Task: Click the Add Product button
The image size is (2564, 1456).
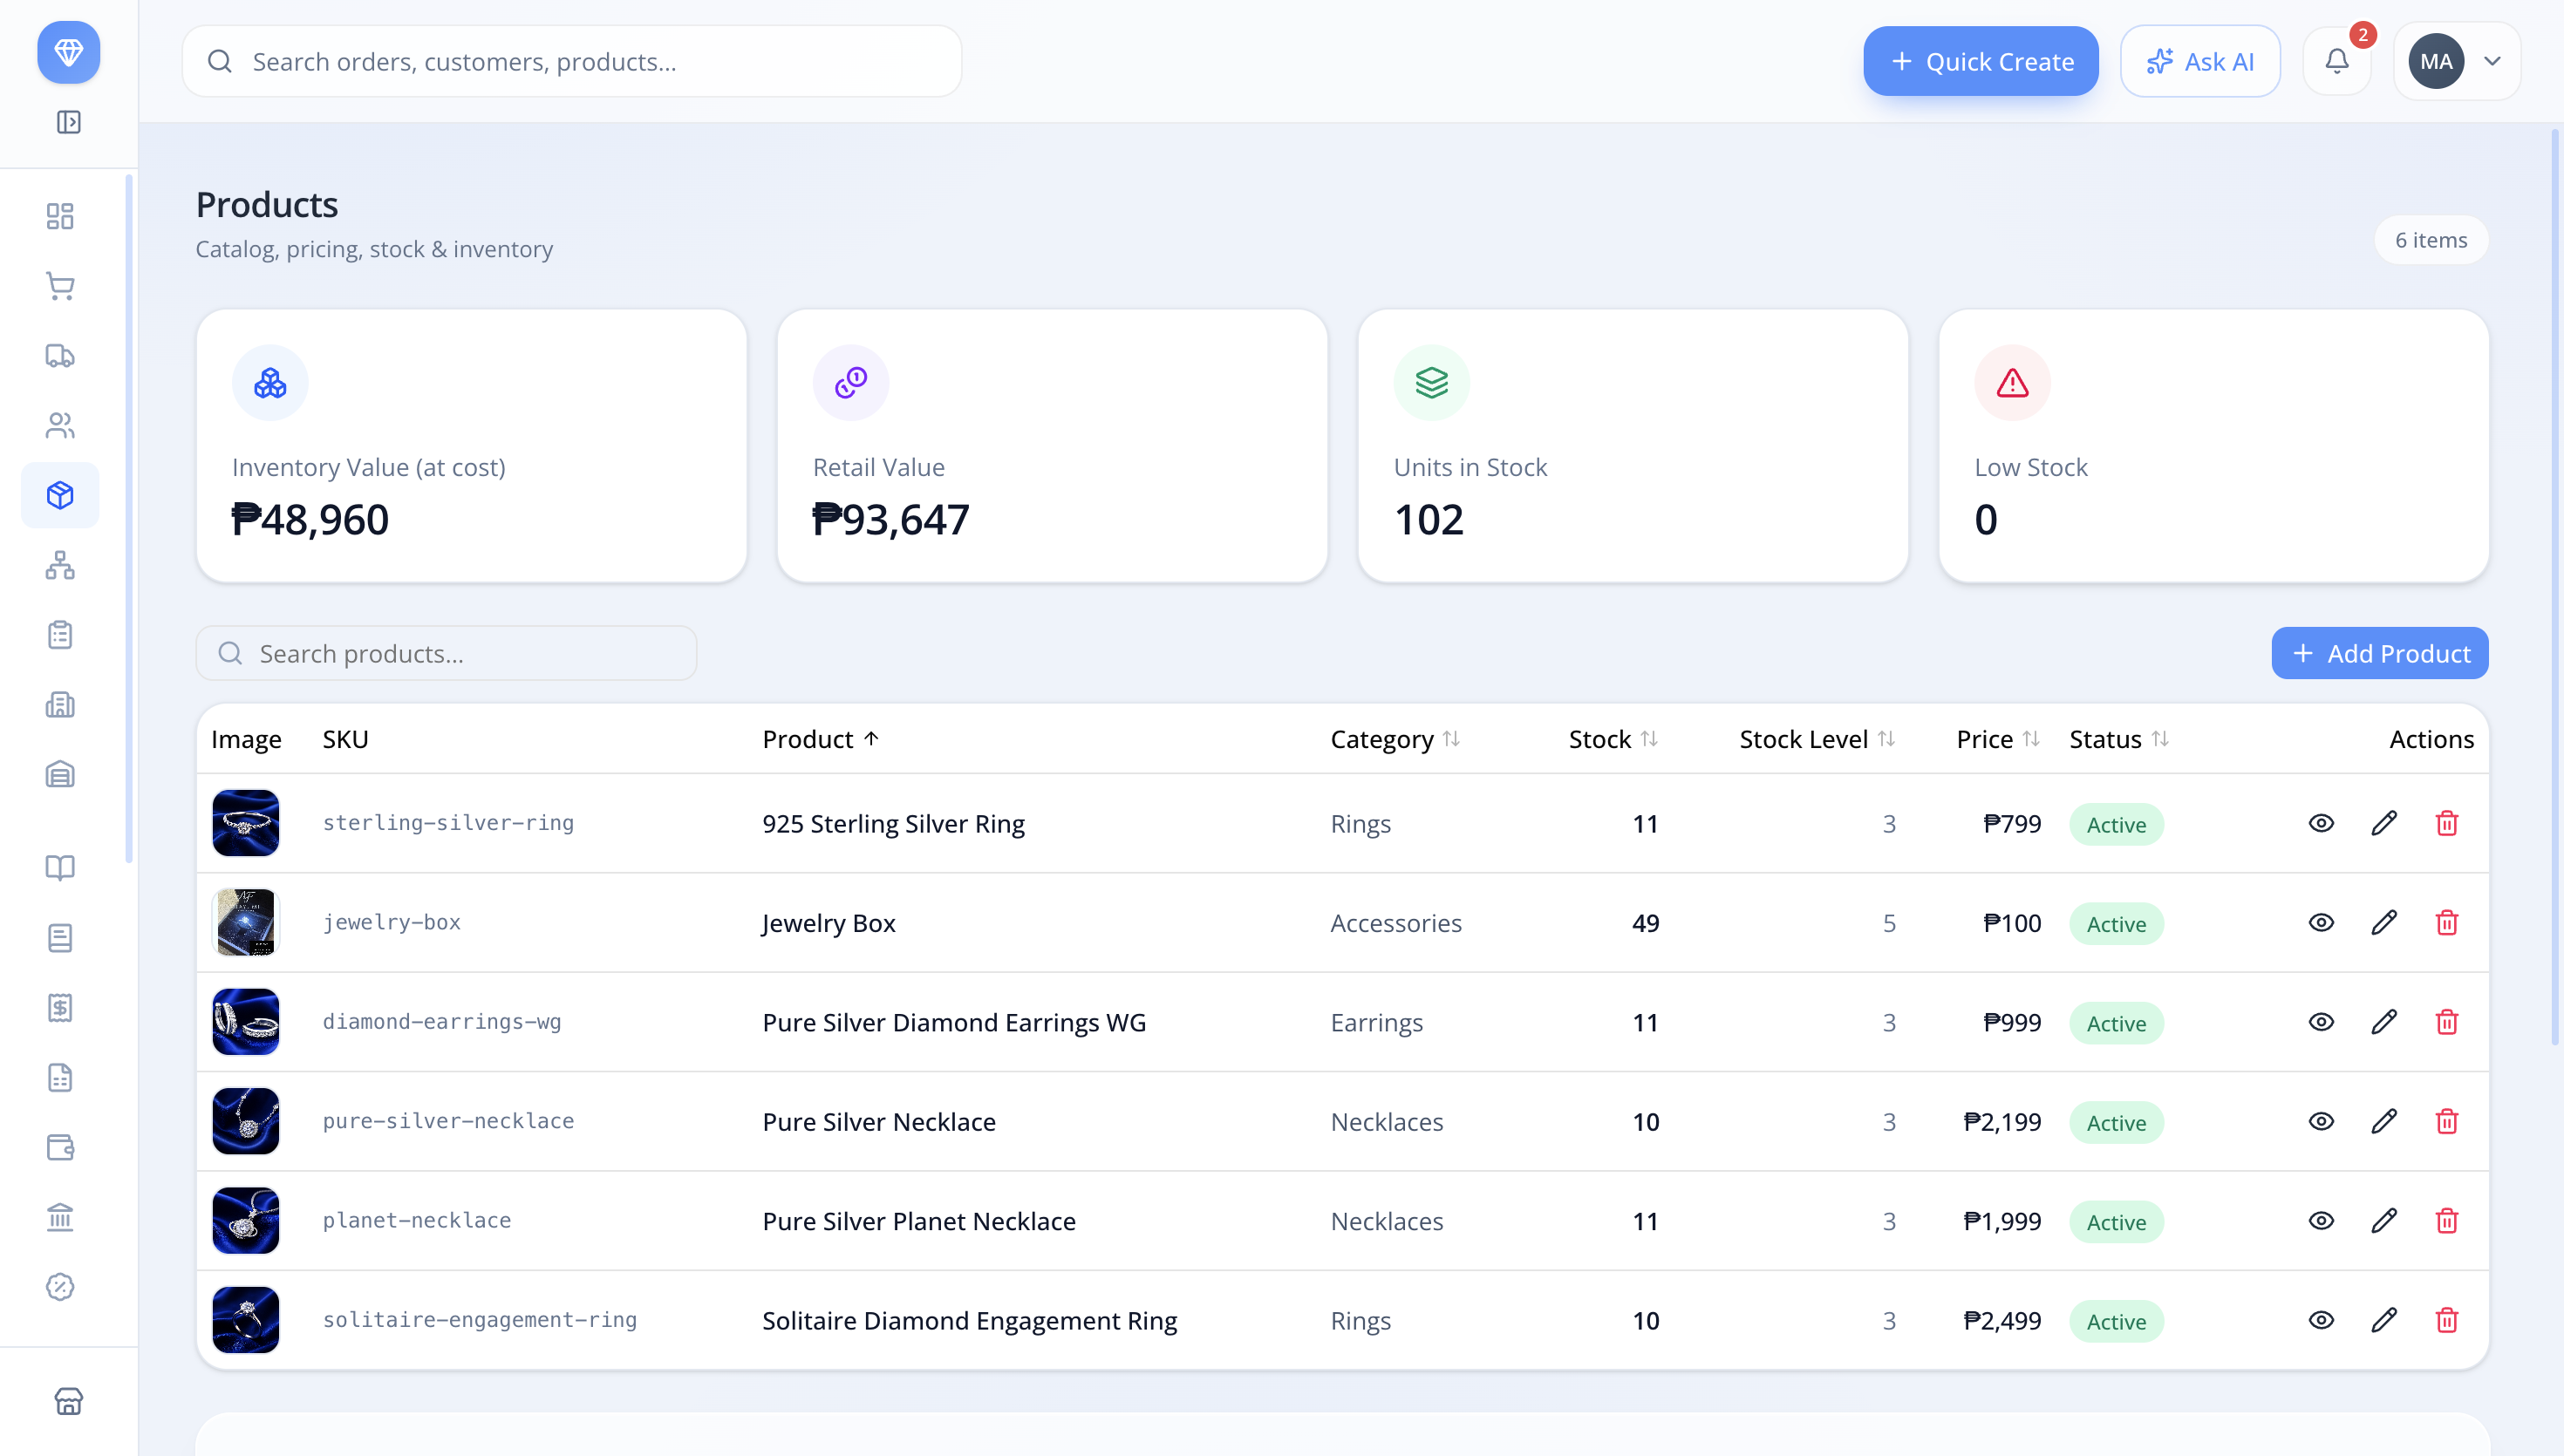Action: [x=2379, y=653]
